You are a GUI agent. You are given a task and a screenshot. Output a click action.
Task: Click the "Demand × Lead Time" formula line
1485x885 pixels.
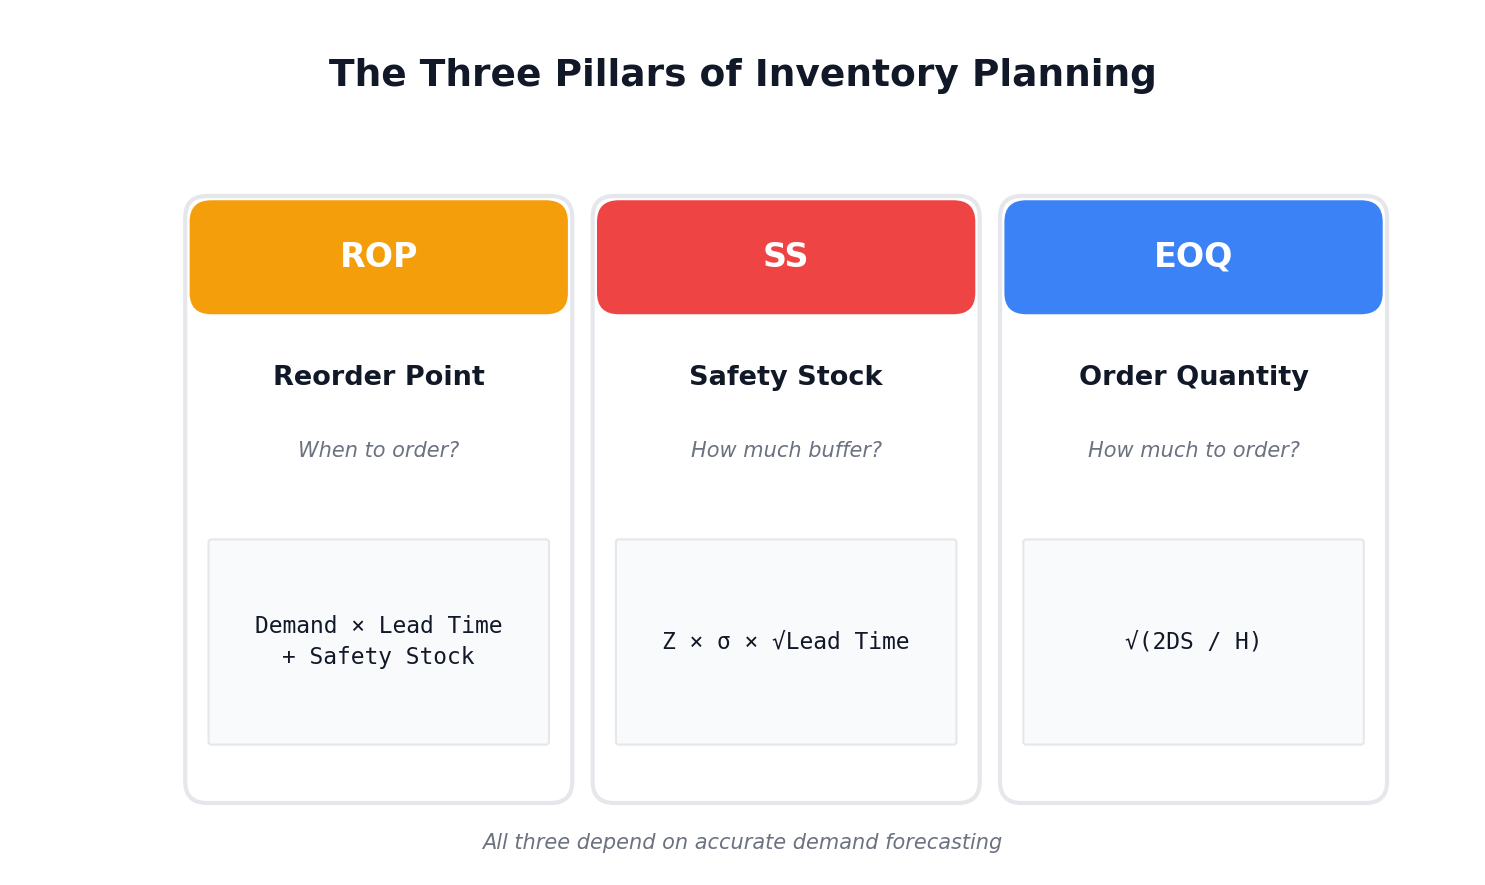[378, 626]
